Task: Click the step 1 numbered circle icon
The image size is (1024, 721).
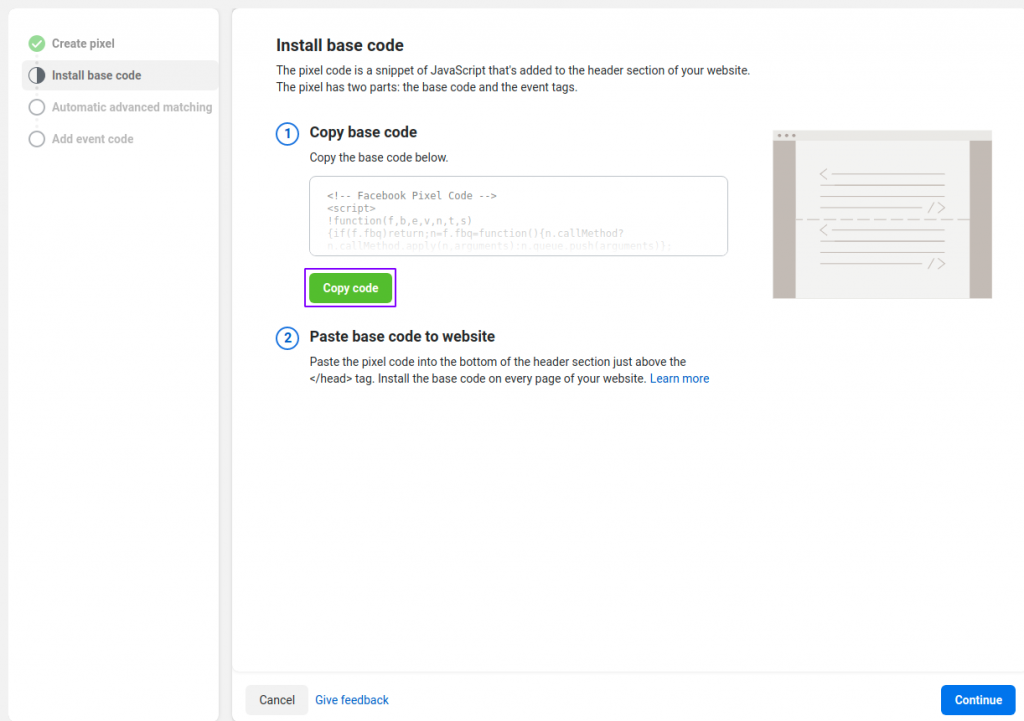Action: click(x=287, y=134)
